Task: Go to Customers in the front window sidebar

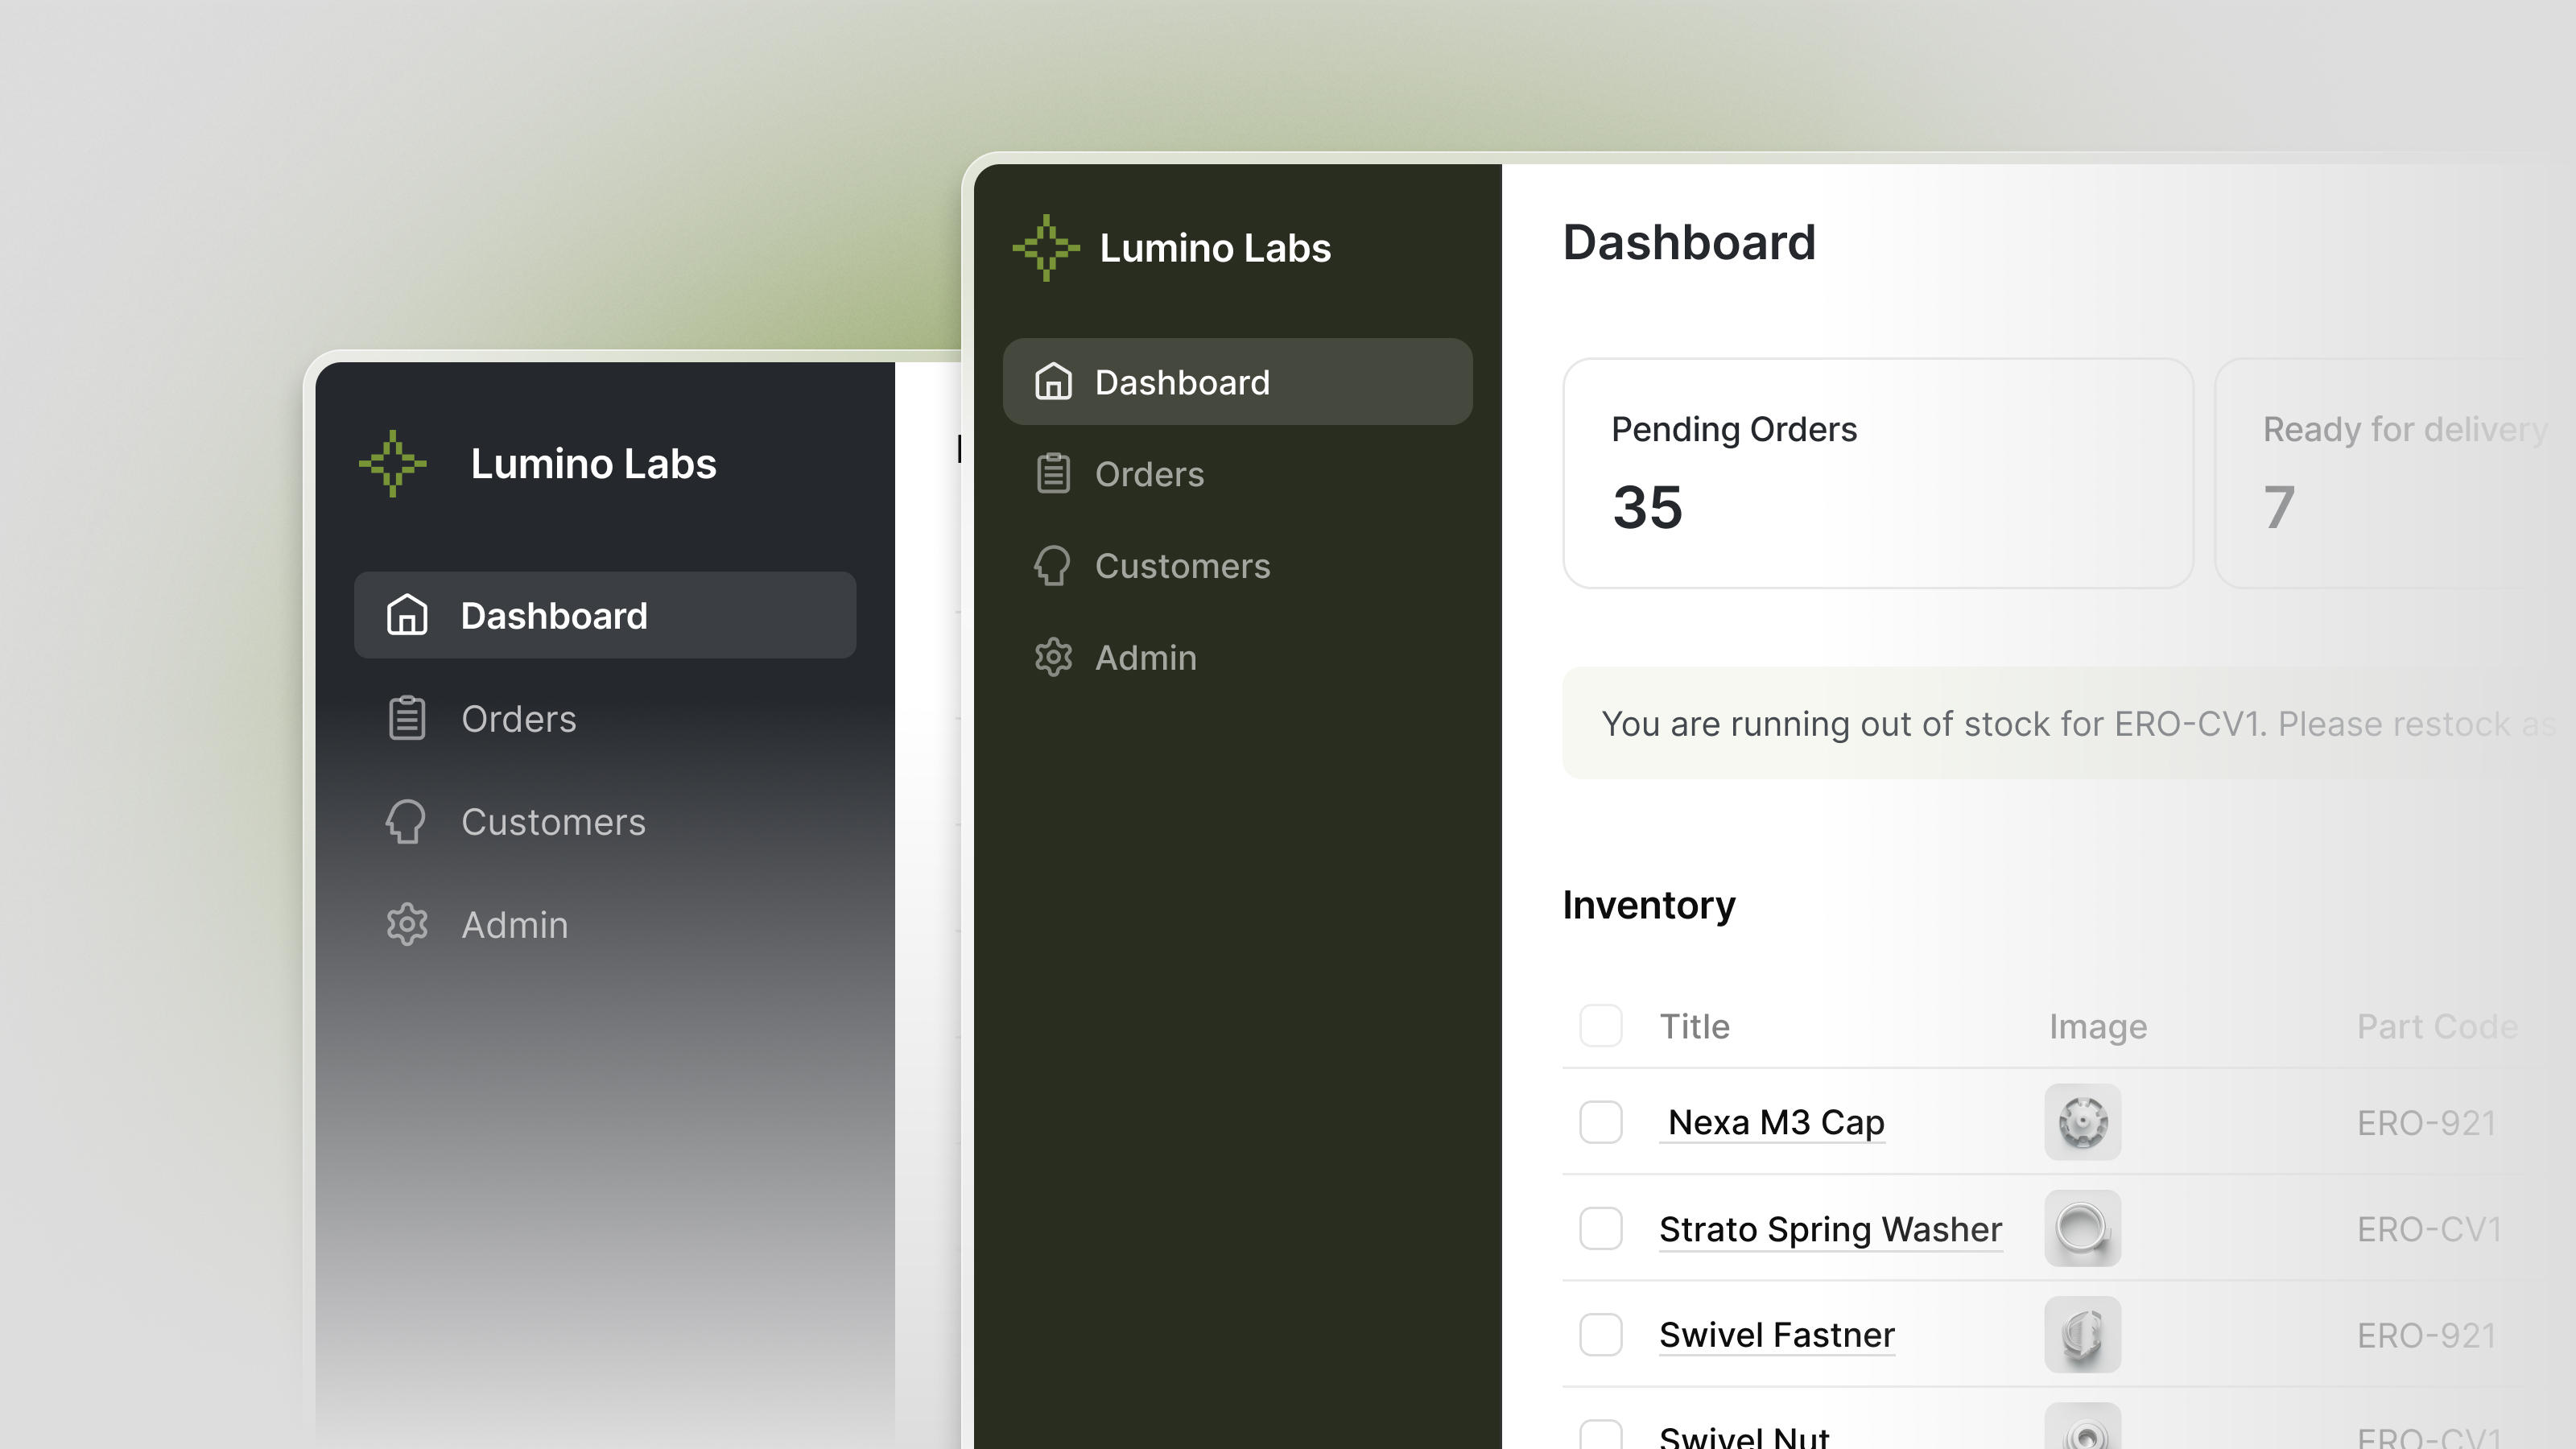Action: (x=1237, y=566)
